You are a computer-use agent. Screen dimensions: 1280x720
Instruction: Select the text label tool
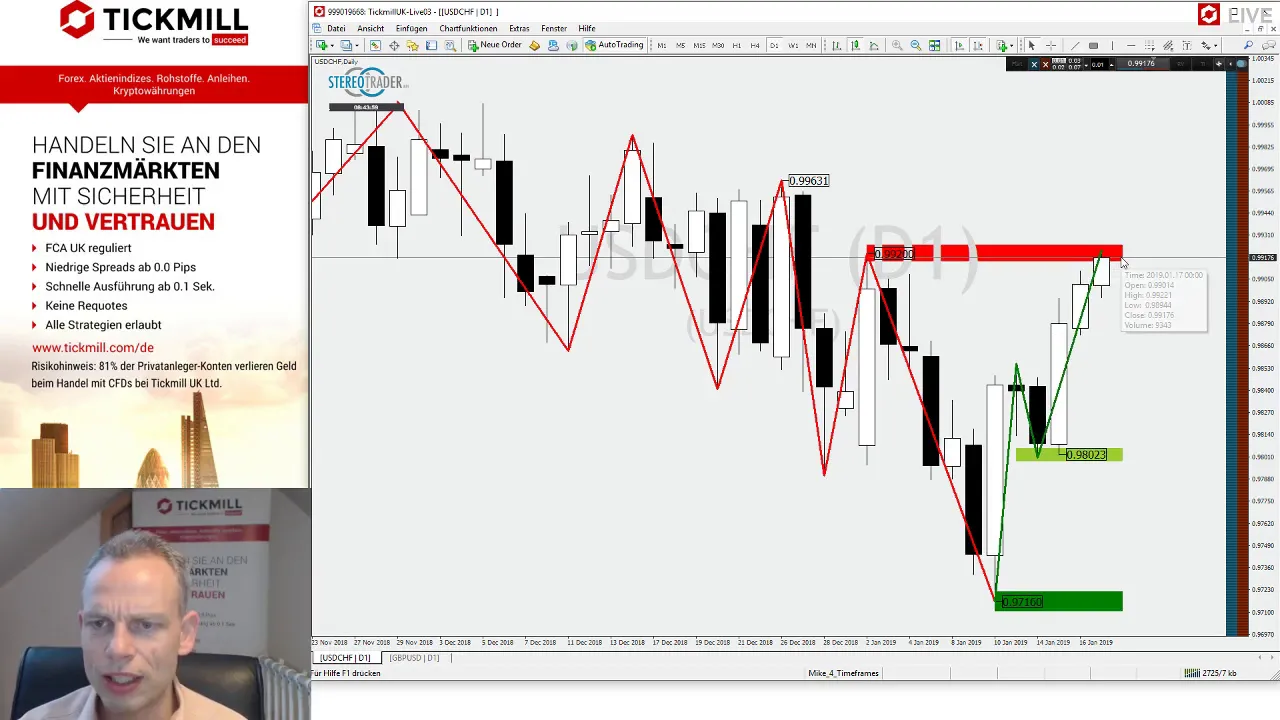pyautogui.click(x=1187, y=45)
